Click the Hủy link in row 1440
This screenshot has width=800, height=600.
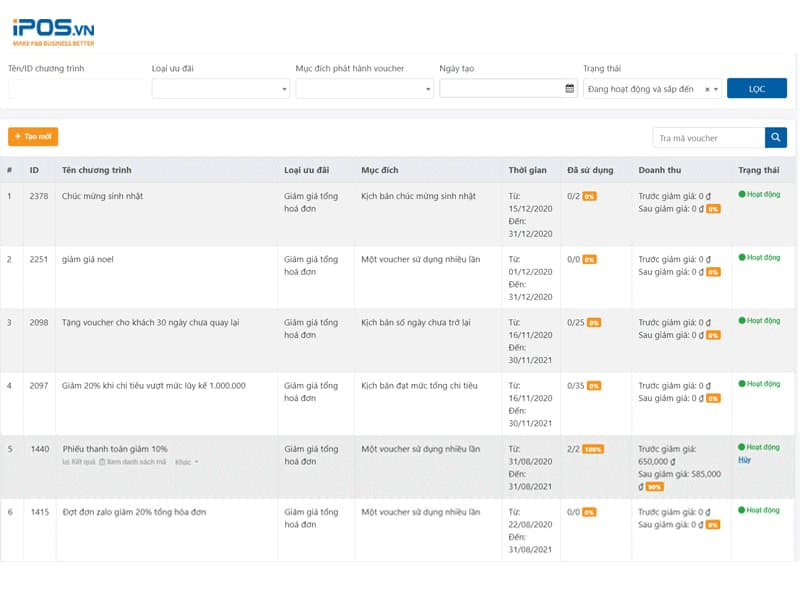pos(744,459)
